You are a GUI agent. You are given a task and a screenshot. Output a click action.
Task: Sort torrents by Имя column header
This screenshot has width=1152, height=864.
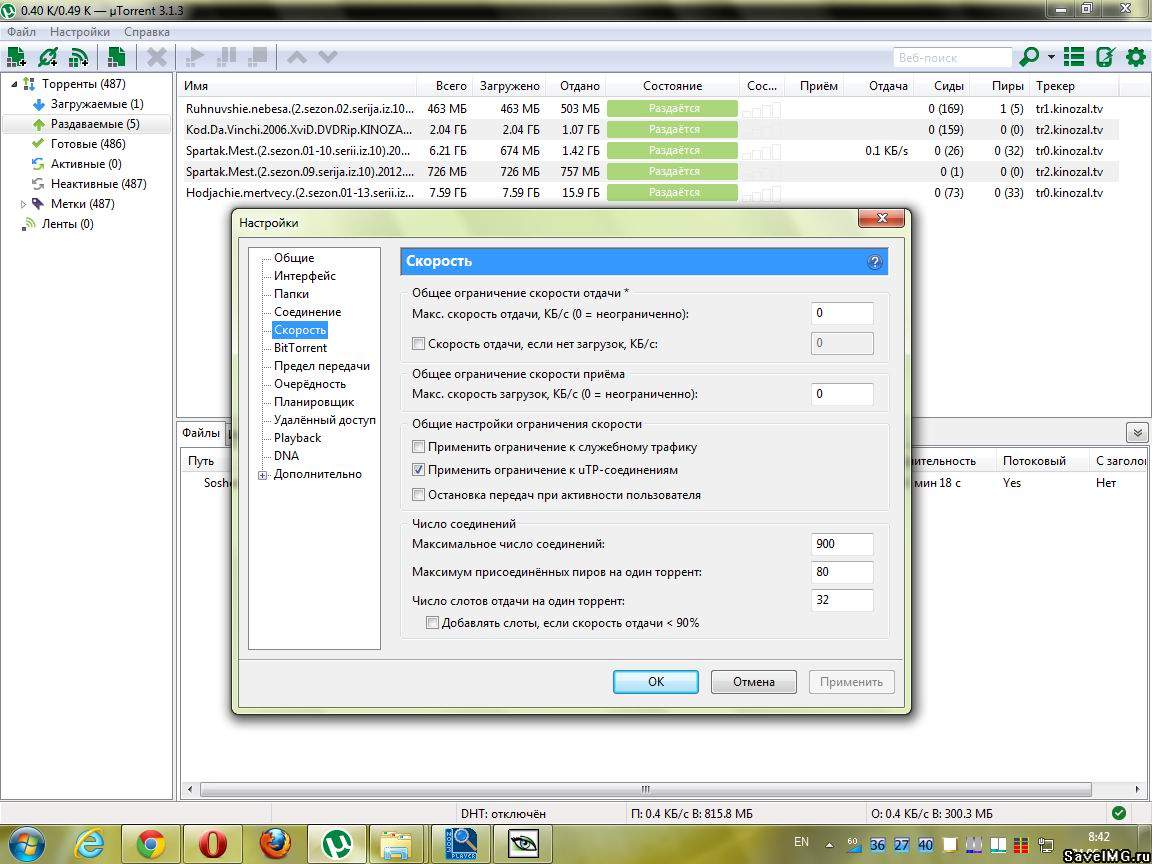(x=297, y=86)
